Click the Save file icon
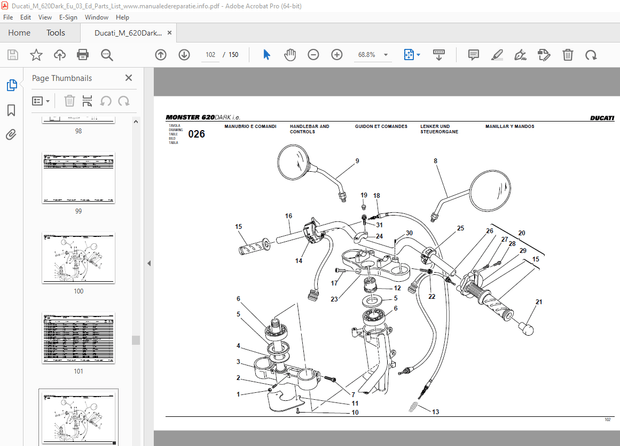The height and width of the screenshot is (446, 620). pos(13,55)
